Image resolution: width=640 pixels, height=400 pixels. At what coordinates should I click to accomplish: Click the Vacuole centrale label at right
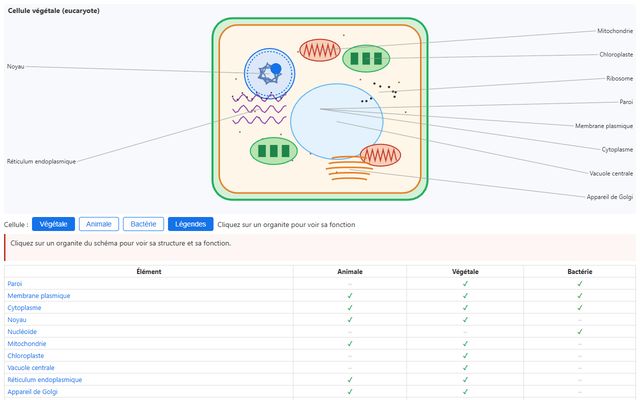[611, 173]
